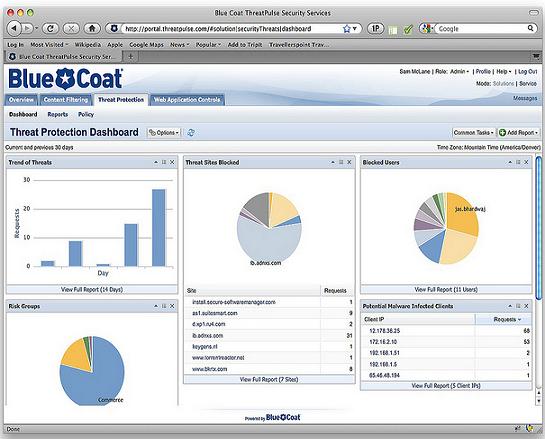Click the Google Maps bookmark
This screenshot has width=545, height=439.
coord(146,45)
